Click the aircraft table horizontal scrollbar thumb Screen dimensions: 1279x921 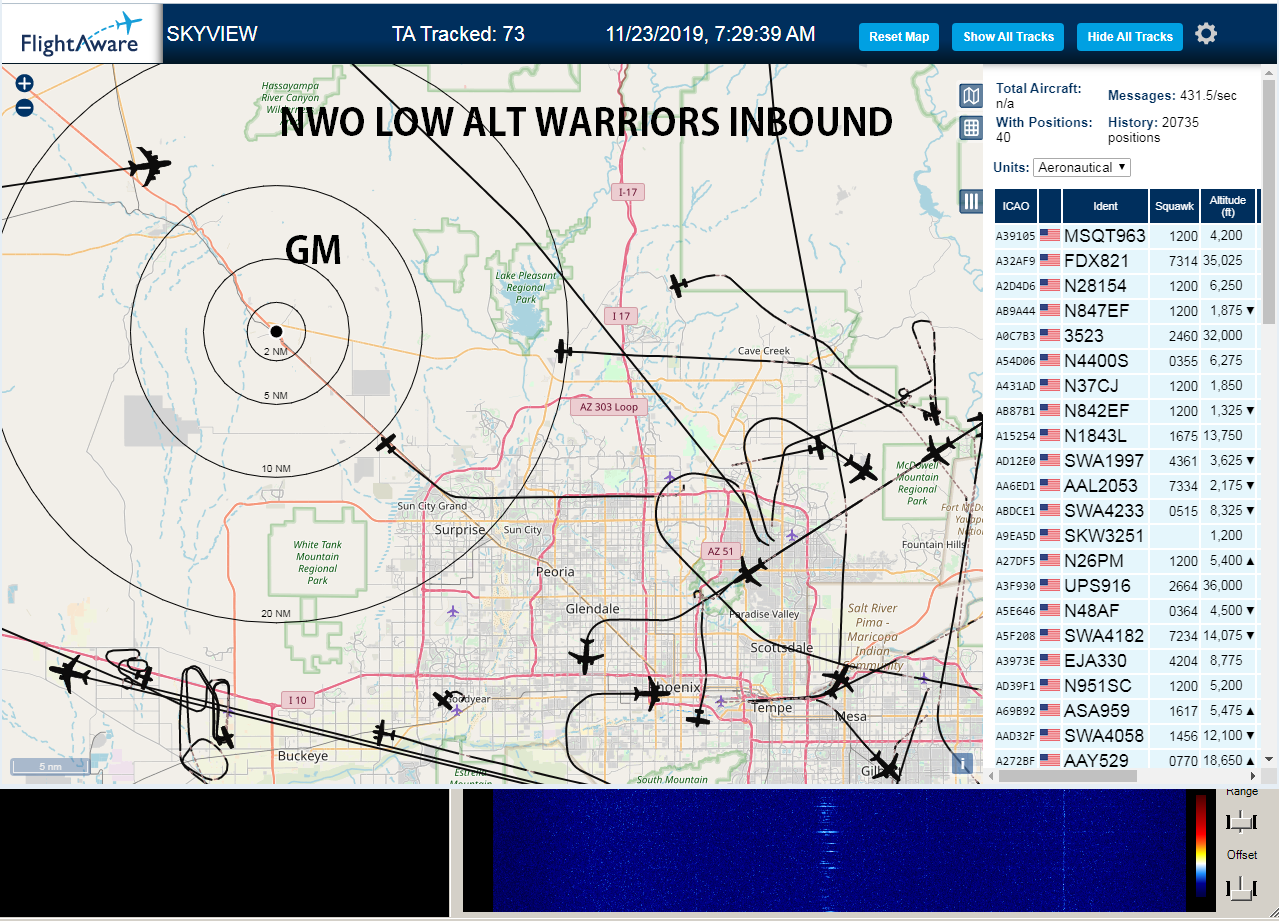coord(1066,775)
